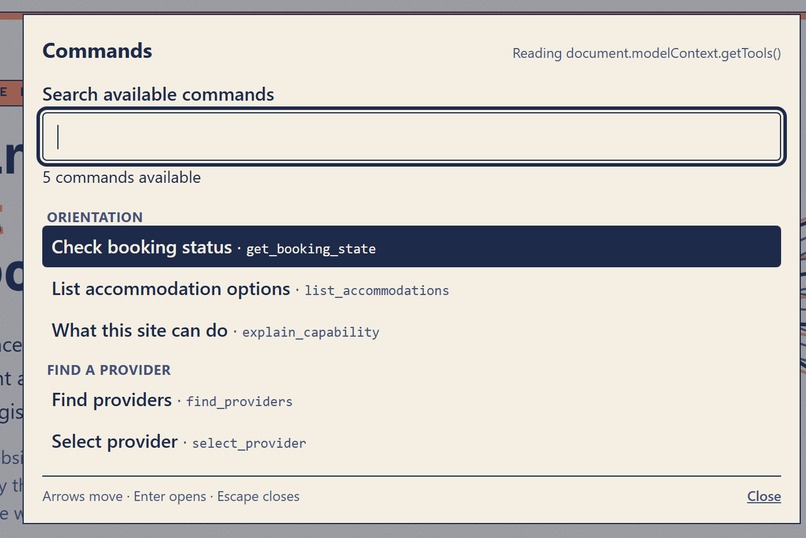
Task: Click the FIND A PROVIDER group heading
Action: pyautogui.click(x=109, y=370)
